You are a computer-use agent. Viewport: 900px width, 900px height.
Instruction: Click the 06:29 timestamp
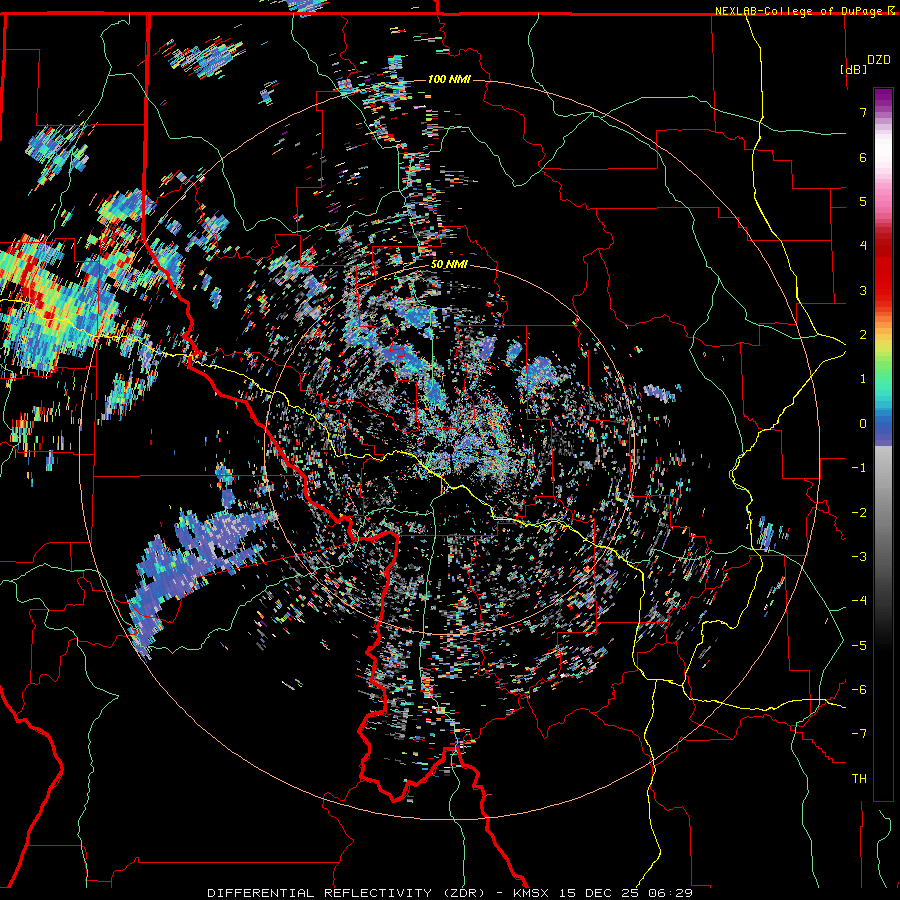tap(670, 893)
